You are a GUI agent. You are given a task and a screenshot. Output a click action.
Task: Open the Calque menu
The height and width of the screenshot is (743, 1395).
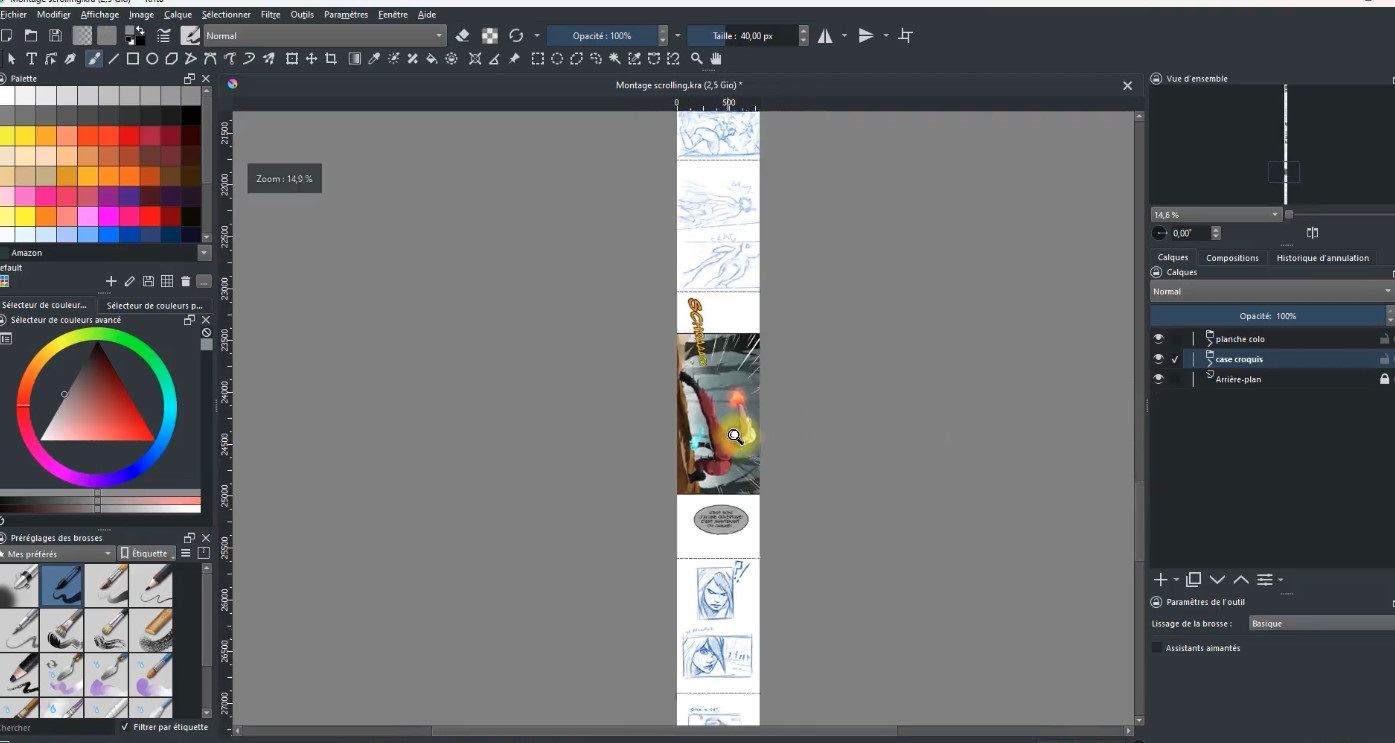(x=178, y=15)
